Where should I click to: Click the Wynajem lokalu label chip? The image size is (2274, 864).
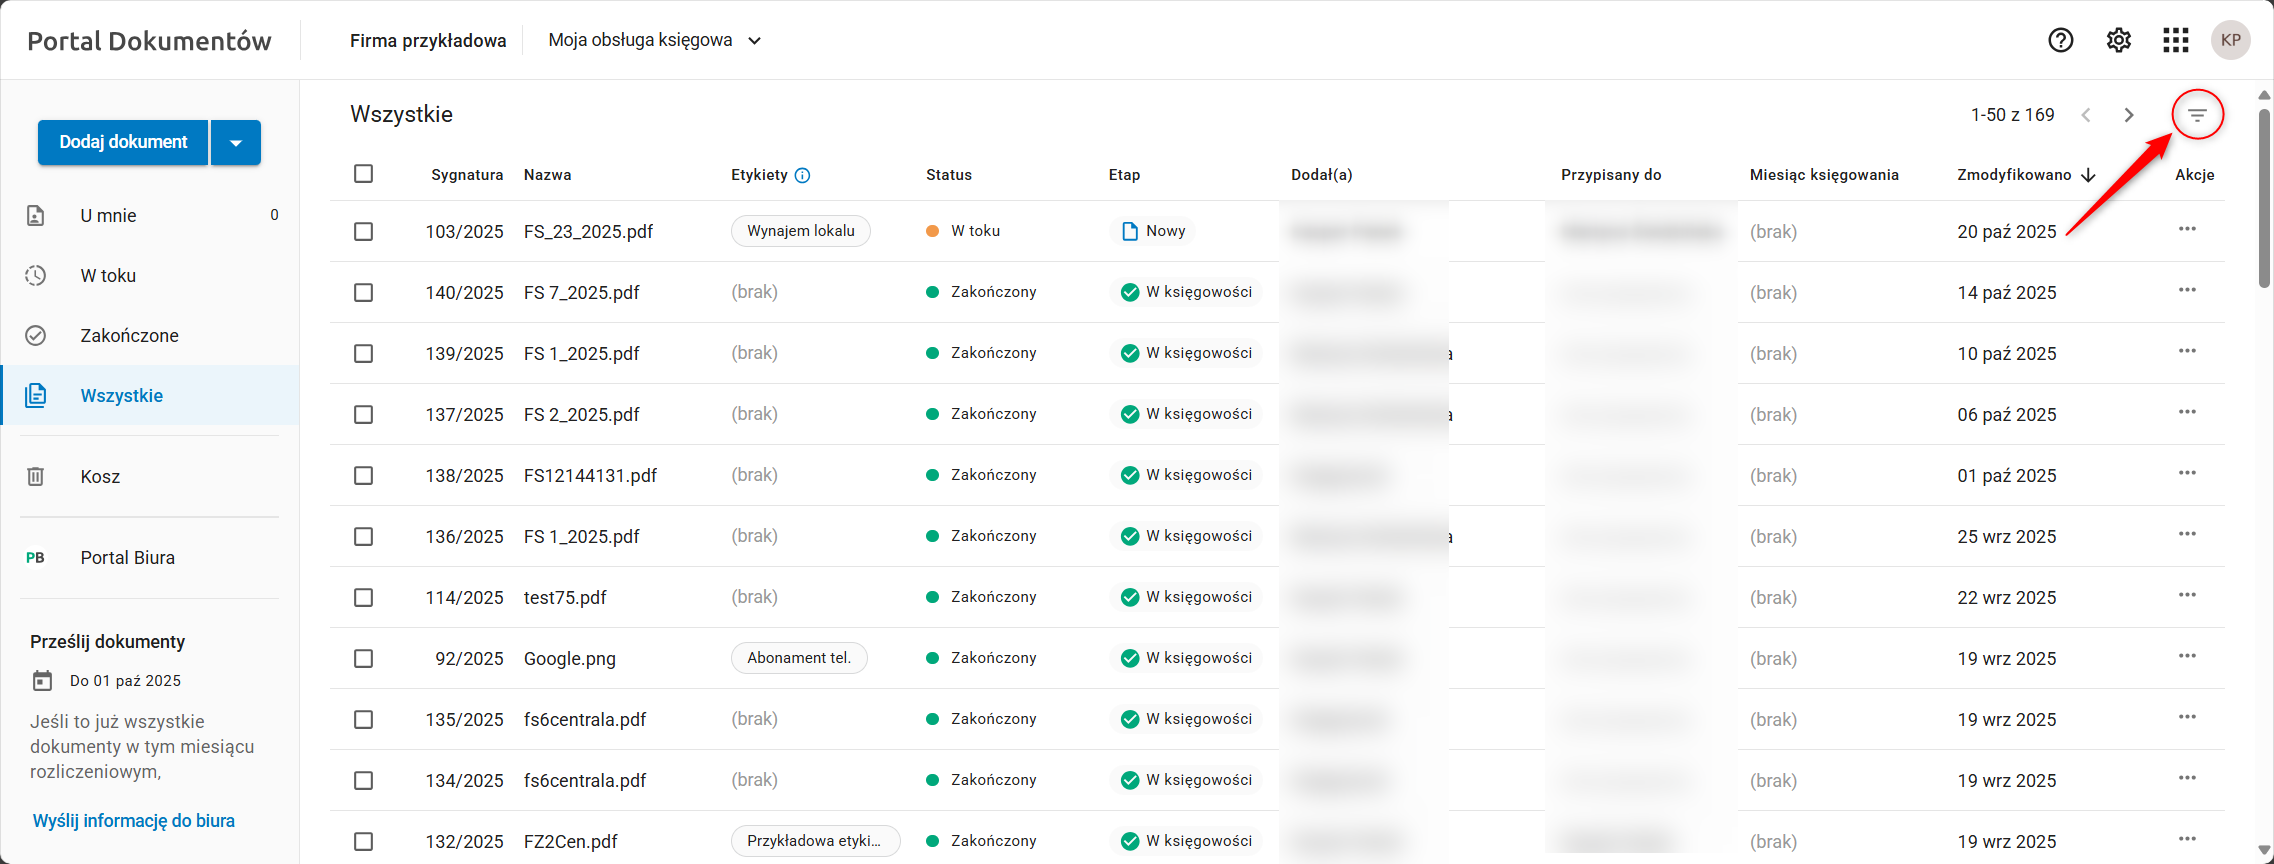(801, 231)
